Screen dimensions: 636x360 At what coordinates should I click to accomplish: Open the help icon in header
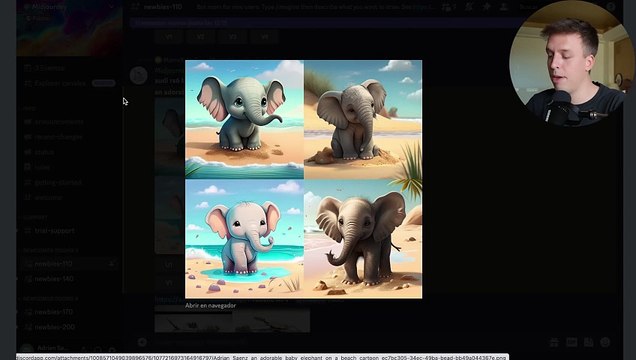(x=611, y=7)
